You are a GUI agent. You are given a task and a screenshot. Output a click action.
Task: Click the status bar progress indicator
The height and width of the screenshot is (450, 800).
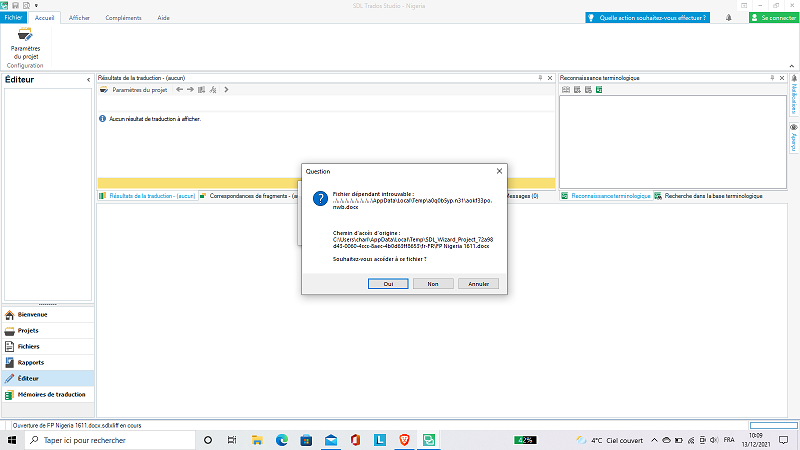tap(773, 426)
